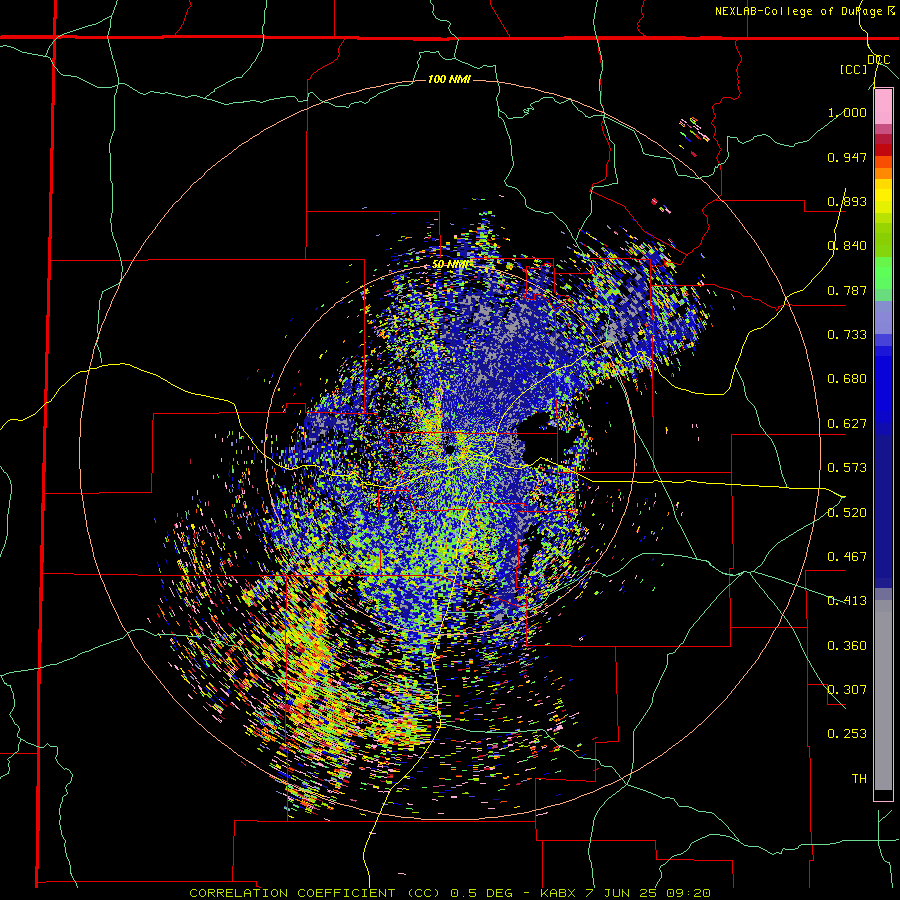
Task: Click the 0.733 legend value
Action: coord(847,335)
